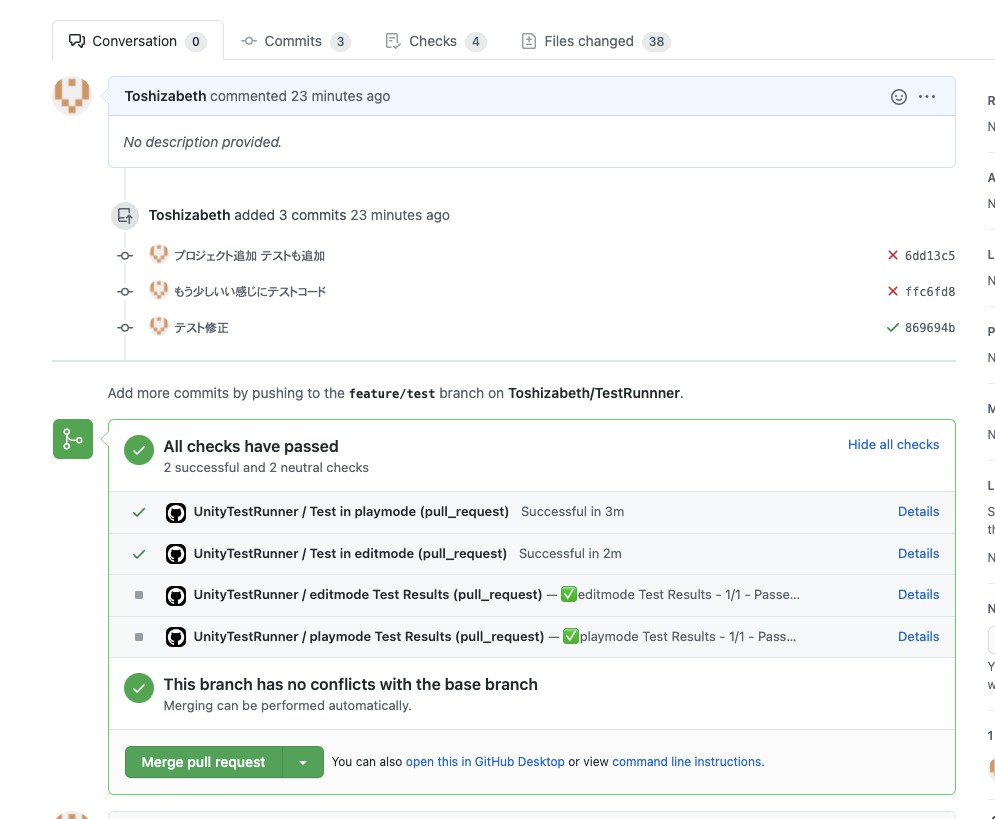Image resolution: width=995 pixels, height=819 pixels.
Task: Click Toshizabeth's avatar next to the comment
Action: 72,96
